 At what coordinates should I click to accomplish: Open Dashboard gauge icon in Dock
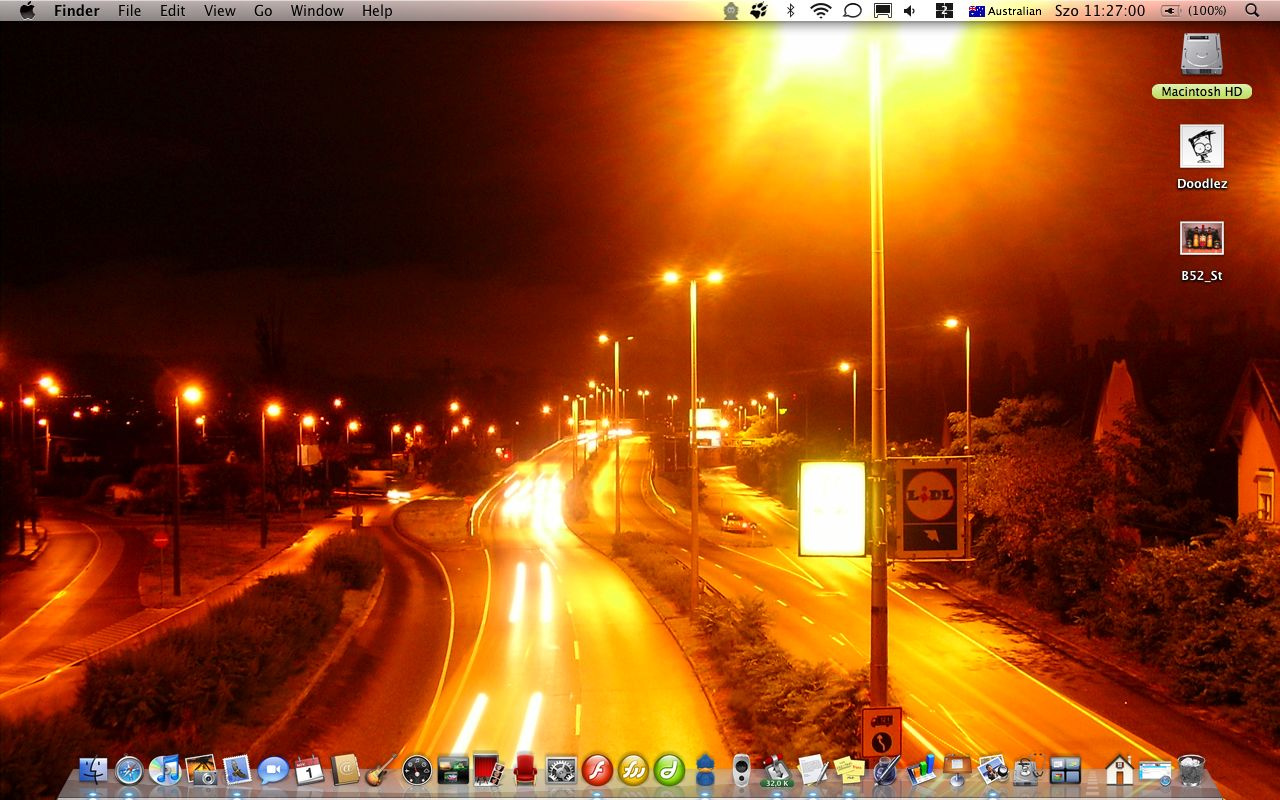point(417,769)
